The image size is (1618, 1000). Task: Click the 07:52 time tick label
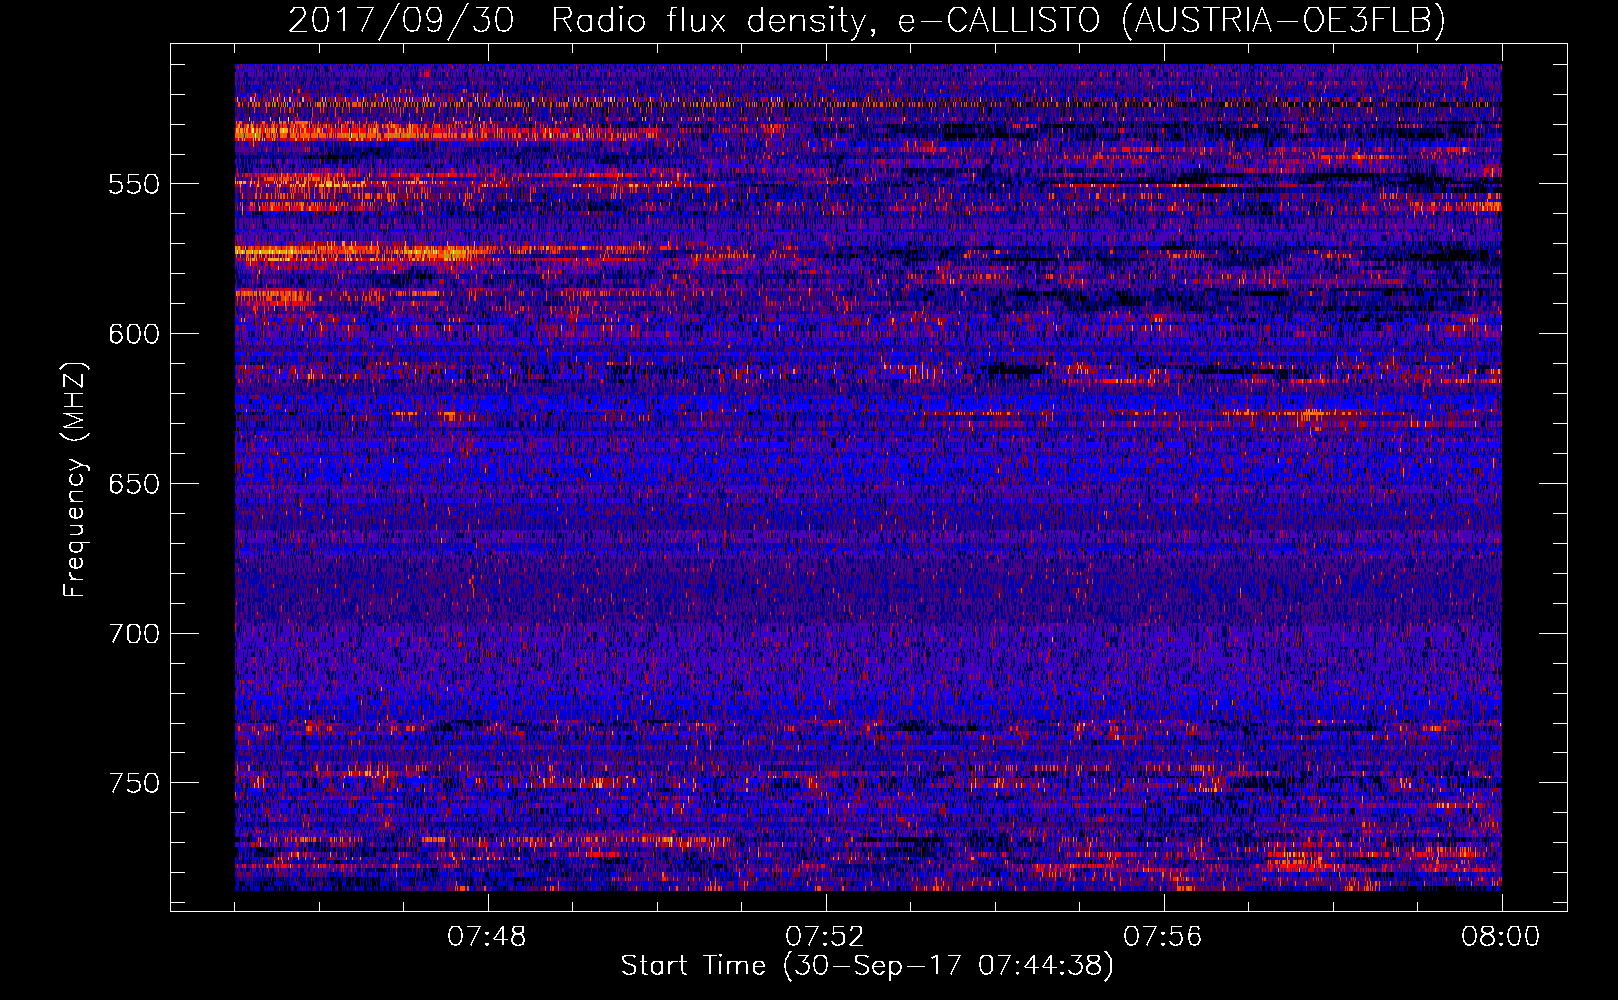tap(825, 937)
